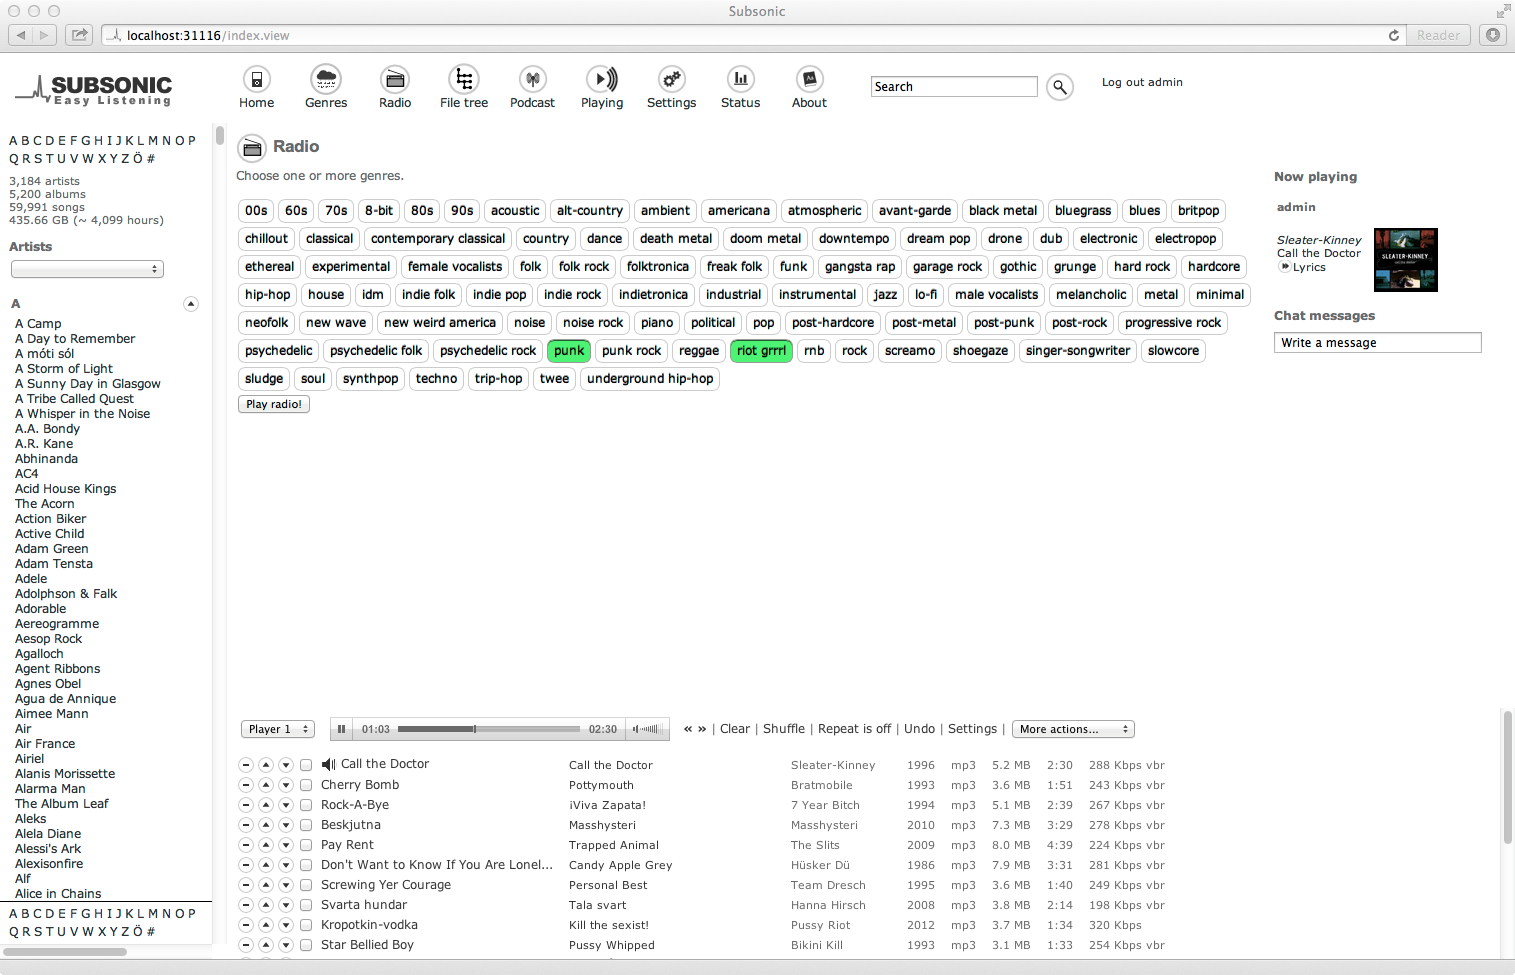Click the Play radio! button
Screen dimensions: 1515x975
274,404
